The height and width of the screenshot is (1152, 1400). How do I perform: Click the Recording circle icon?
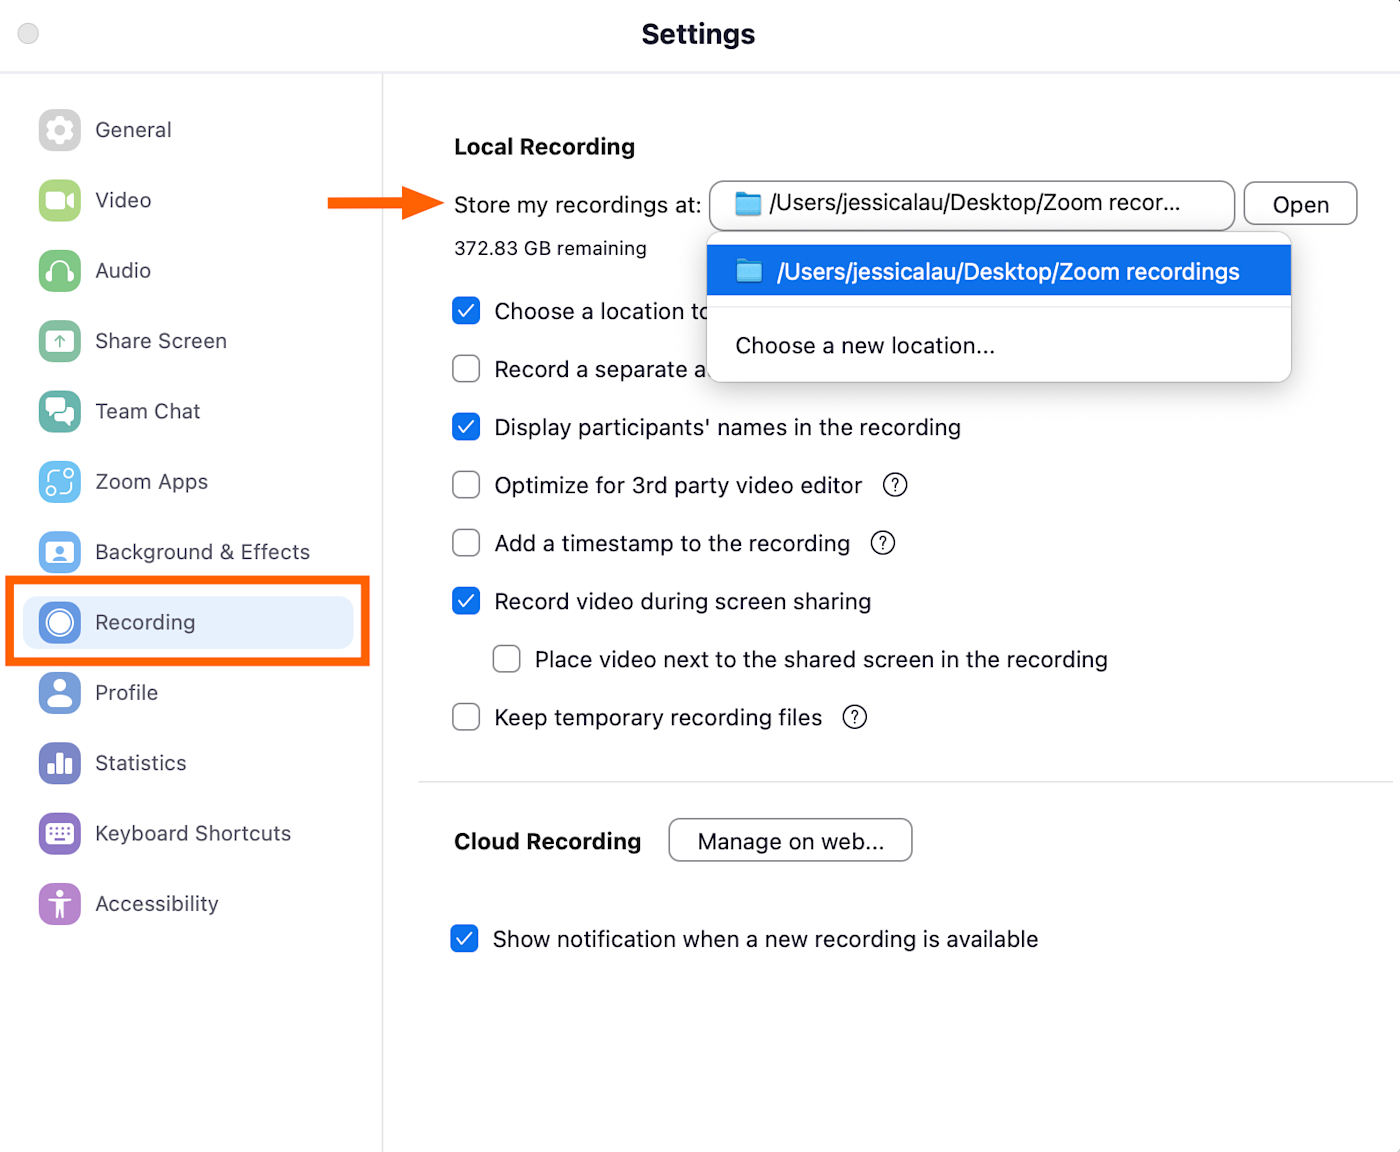60,622
